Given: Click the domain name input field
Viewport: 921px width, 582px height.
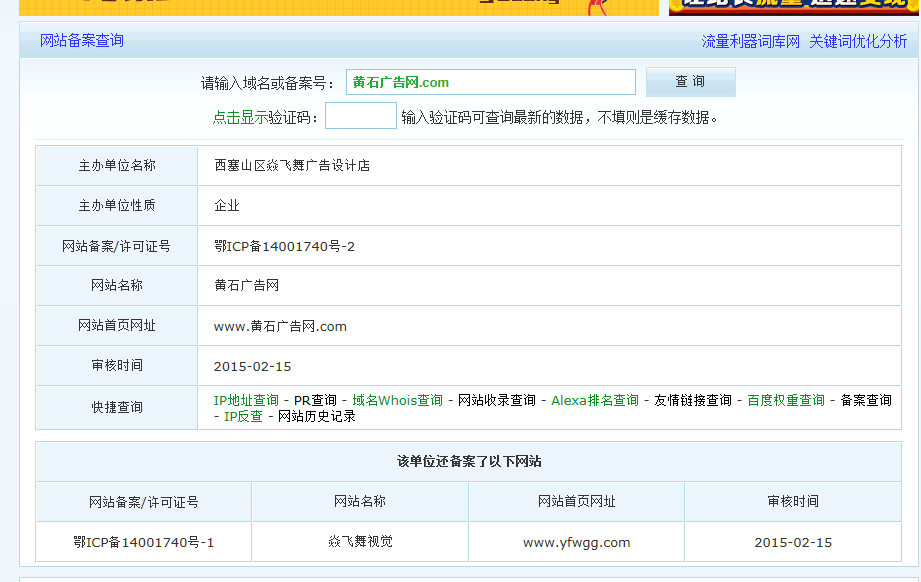Looking at the screenshot, I should (x=490, y=82).
